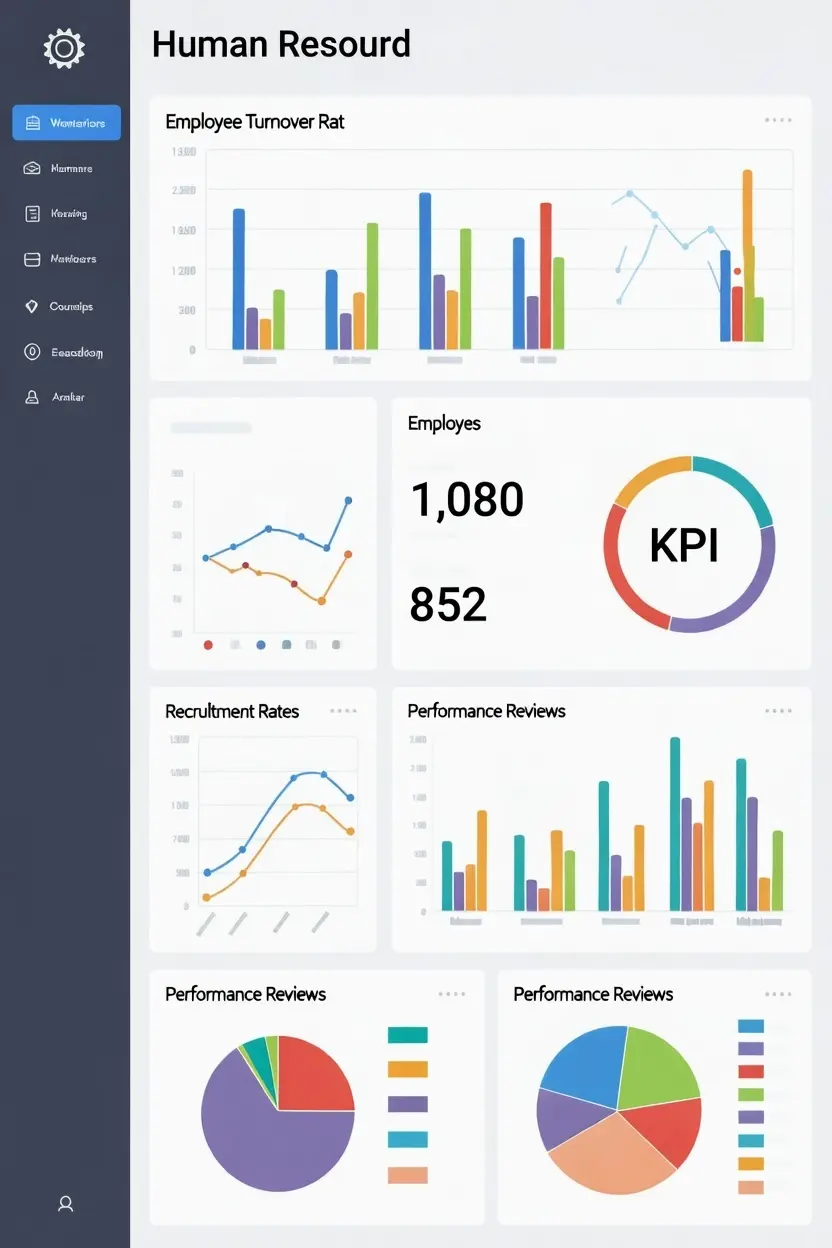Toggle the red legend dot under line chart

point(207,645)
